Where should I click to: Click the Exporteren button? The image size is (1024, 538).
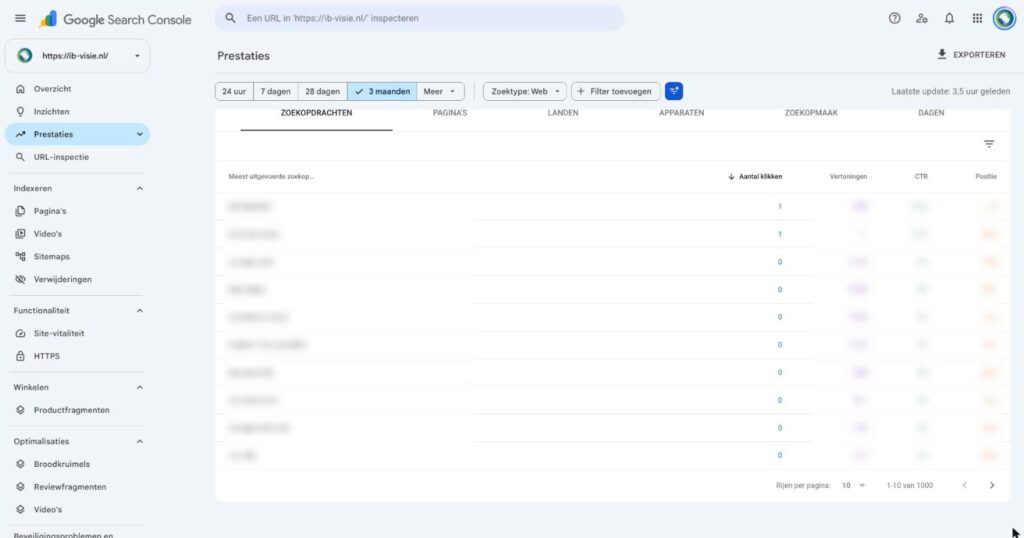click(972, 55)
